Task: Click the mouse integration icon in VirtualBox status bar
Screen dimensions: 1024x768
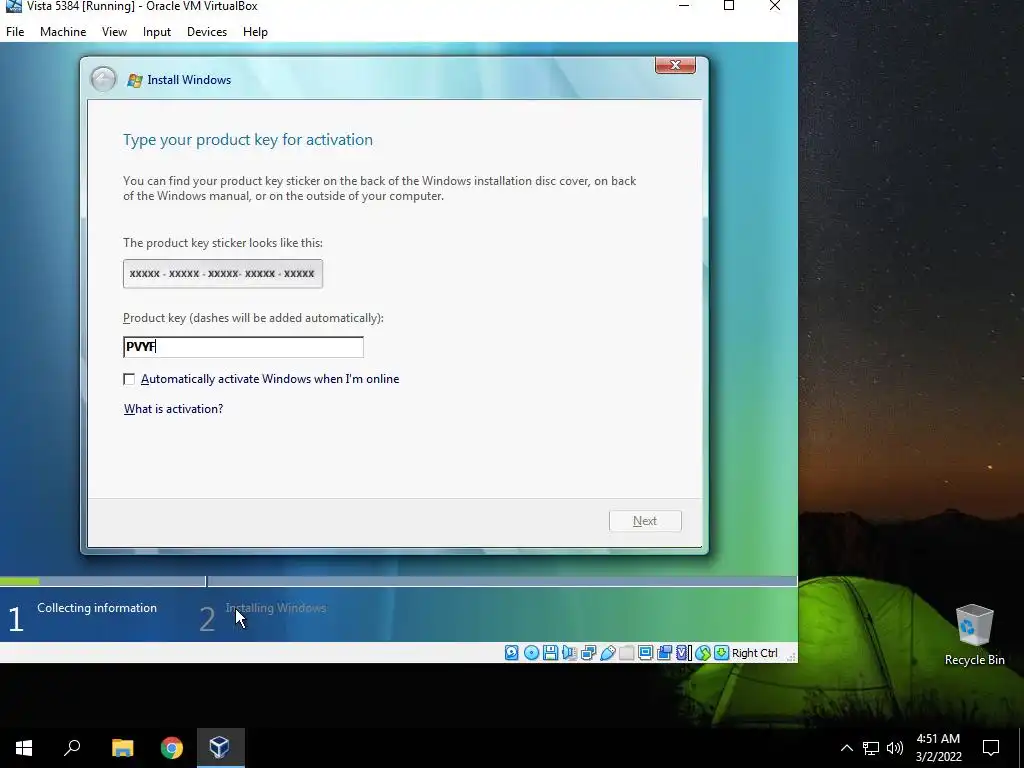Action: [x=703, y=652]
